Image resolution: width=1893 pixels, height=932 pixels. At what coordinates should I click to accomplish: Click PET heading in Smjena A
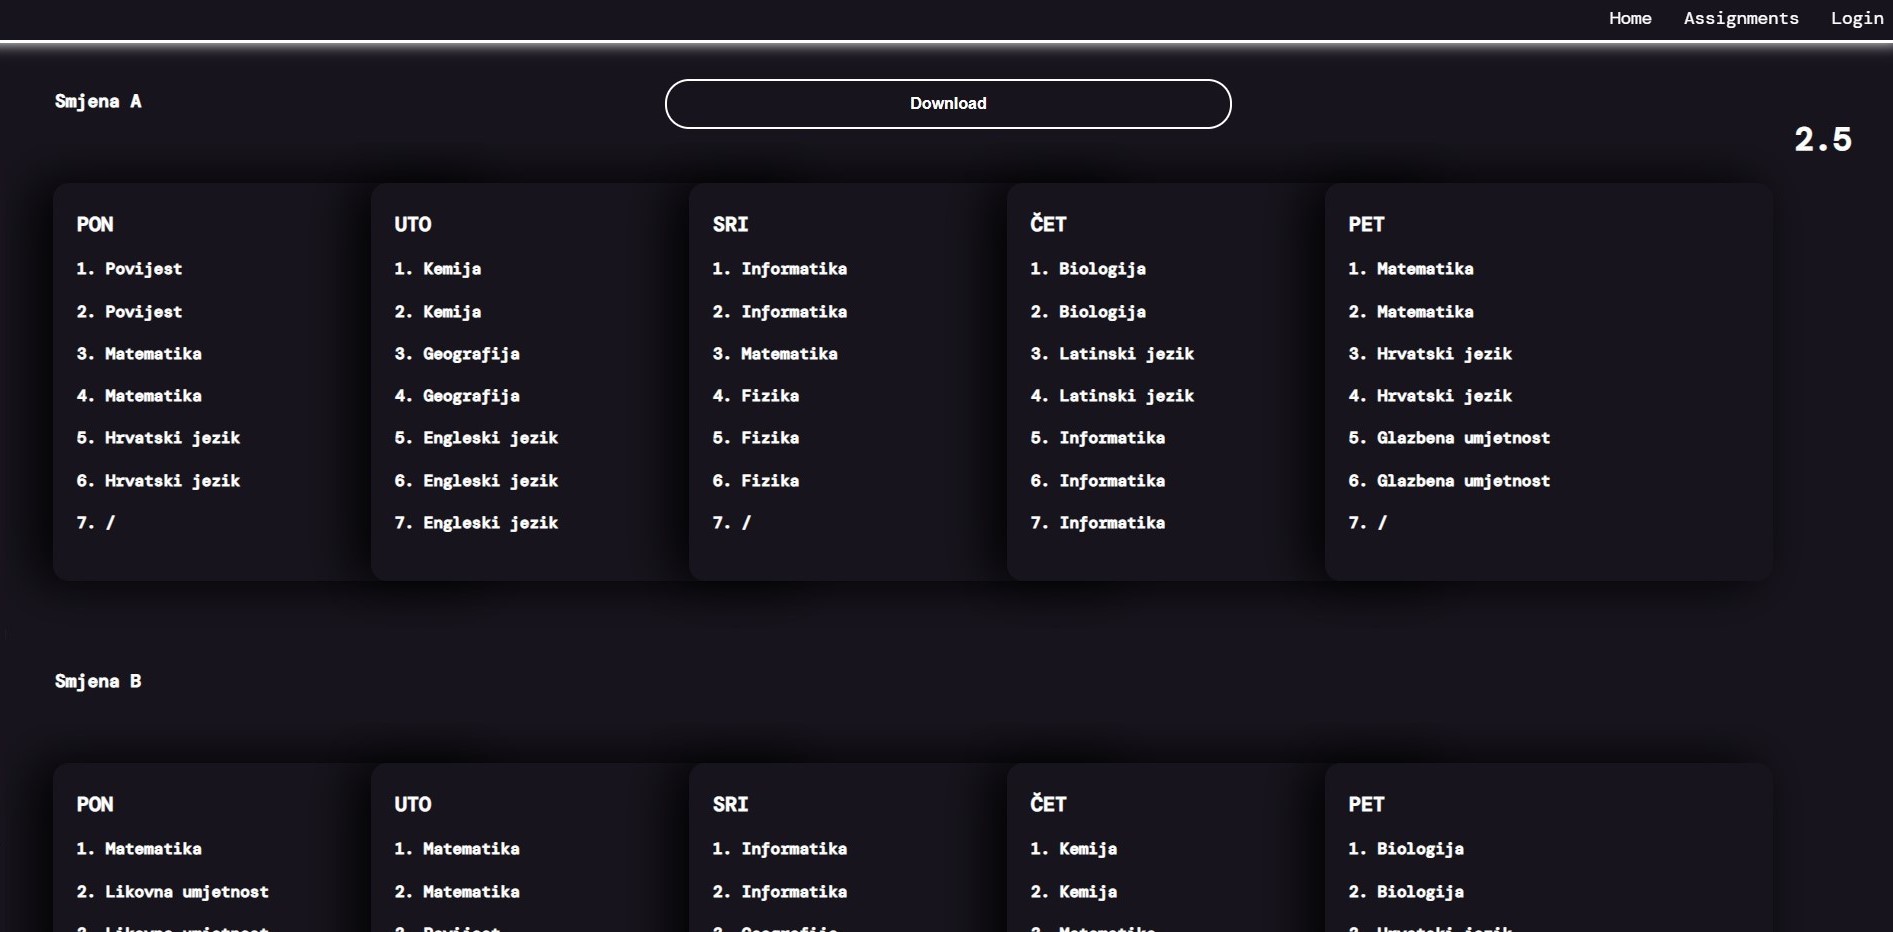[x=1367, y=224]
